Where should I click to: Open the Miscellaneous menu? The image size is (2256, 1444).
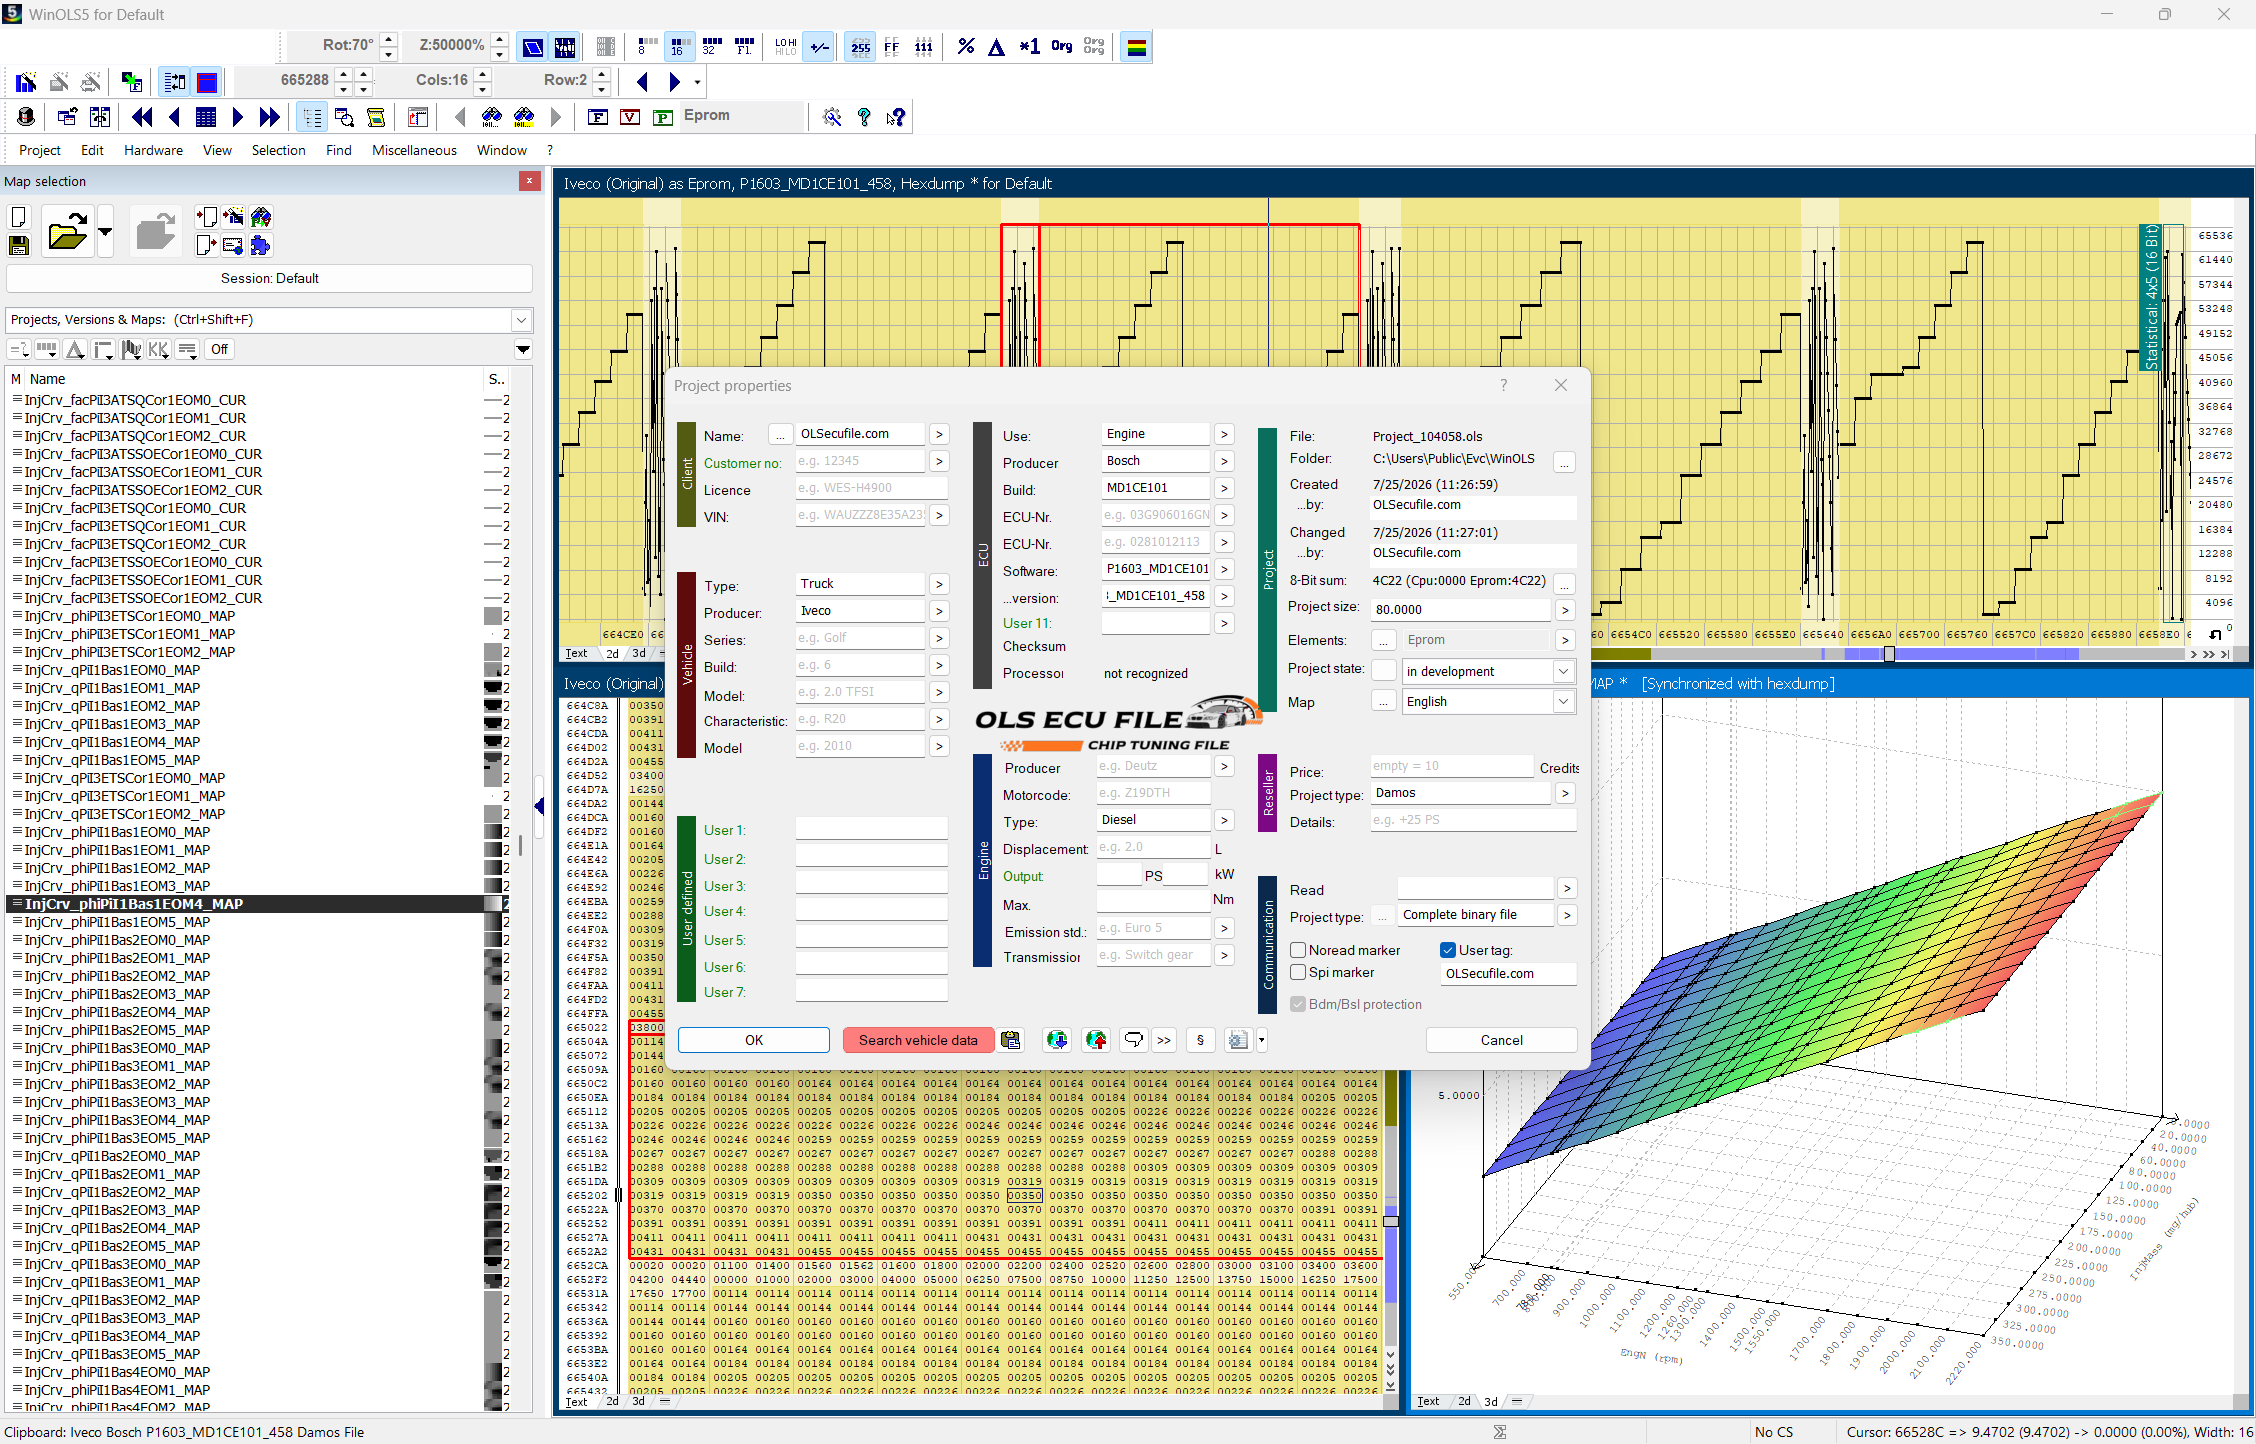click(x=414, y=150)
